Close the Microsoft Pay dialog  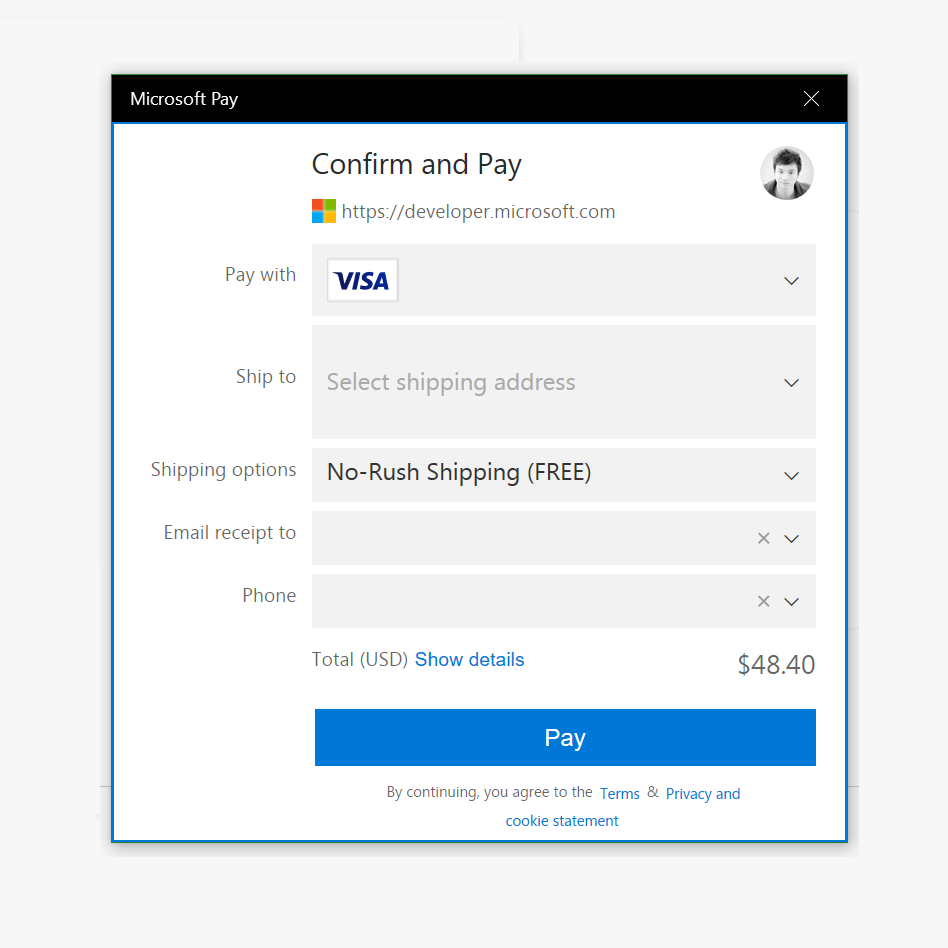coord(811,98)
